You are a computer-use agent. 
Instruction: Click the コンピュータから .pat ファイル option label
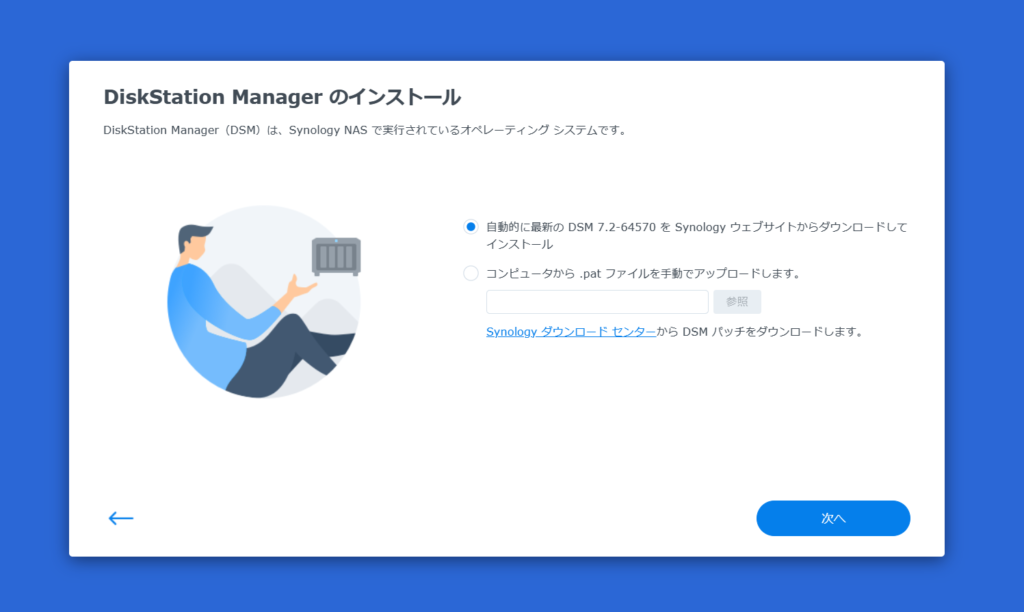643,273
